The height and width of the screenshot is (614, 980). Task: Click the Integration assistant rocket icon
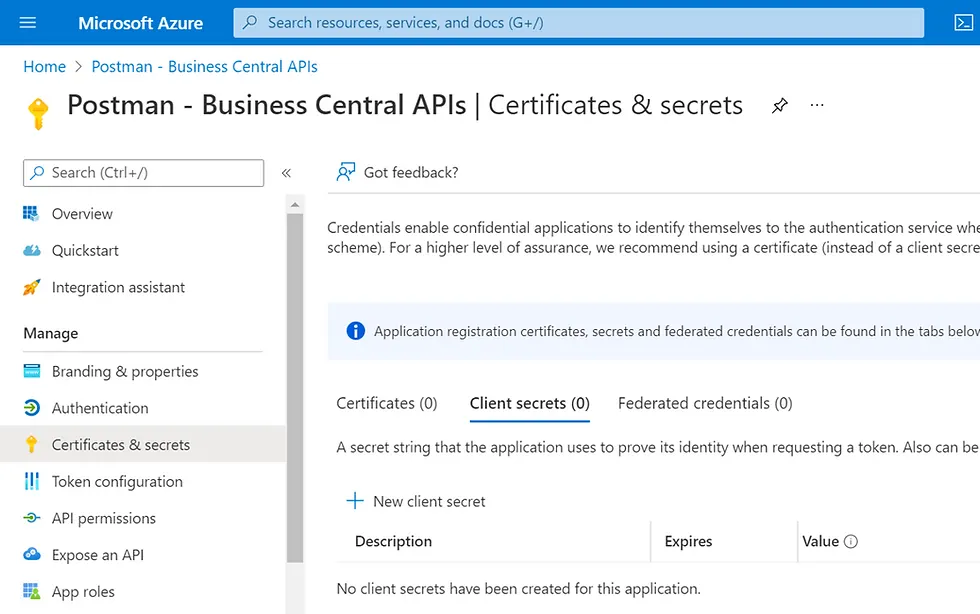31,287
